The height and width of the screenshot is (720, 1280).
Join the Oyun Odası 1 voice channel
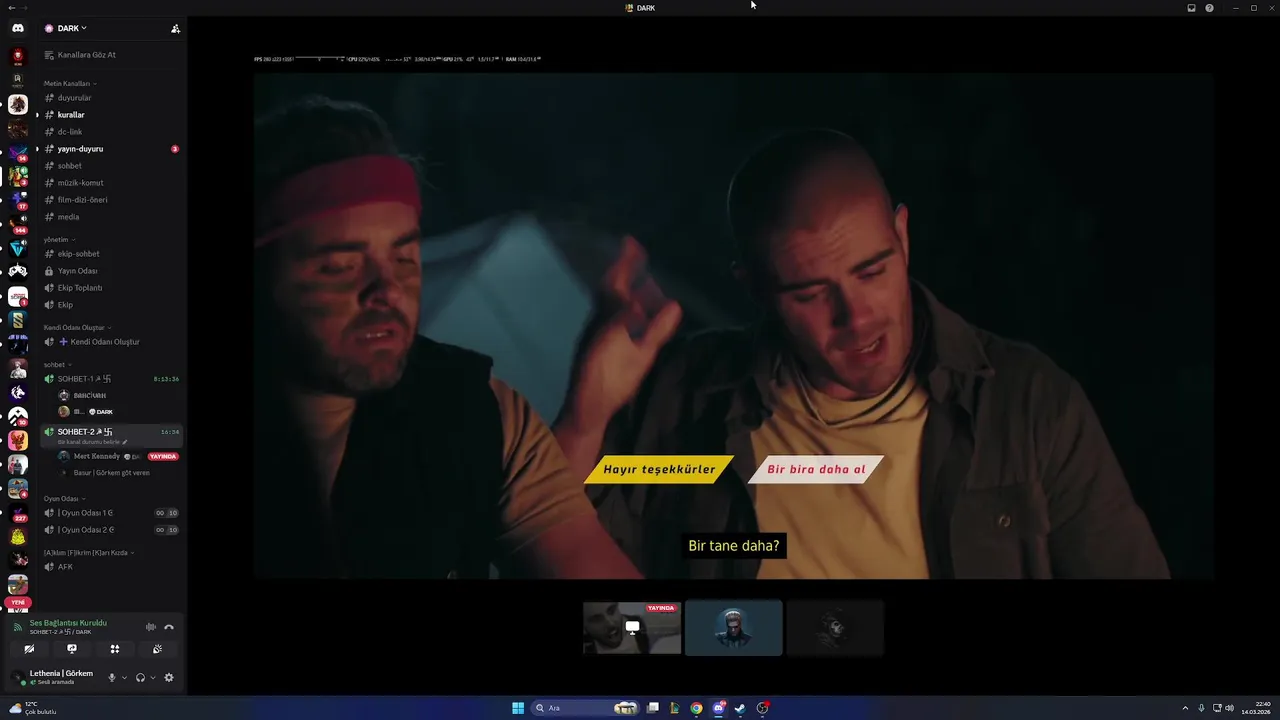pos(112,513)
